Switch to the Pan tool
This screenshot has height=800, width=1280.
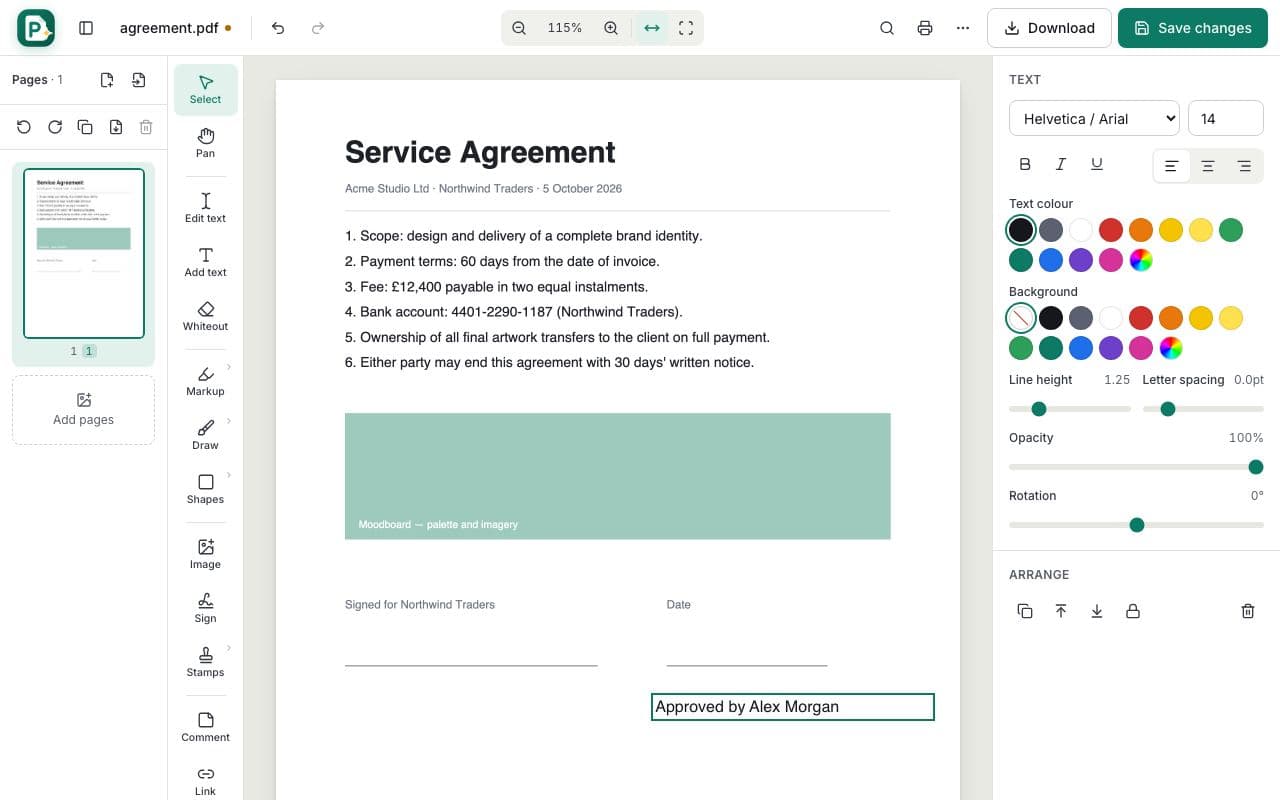coord(205,143)
